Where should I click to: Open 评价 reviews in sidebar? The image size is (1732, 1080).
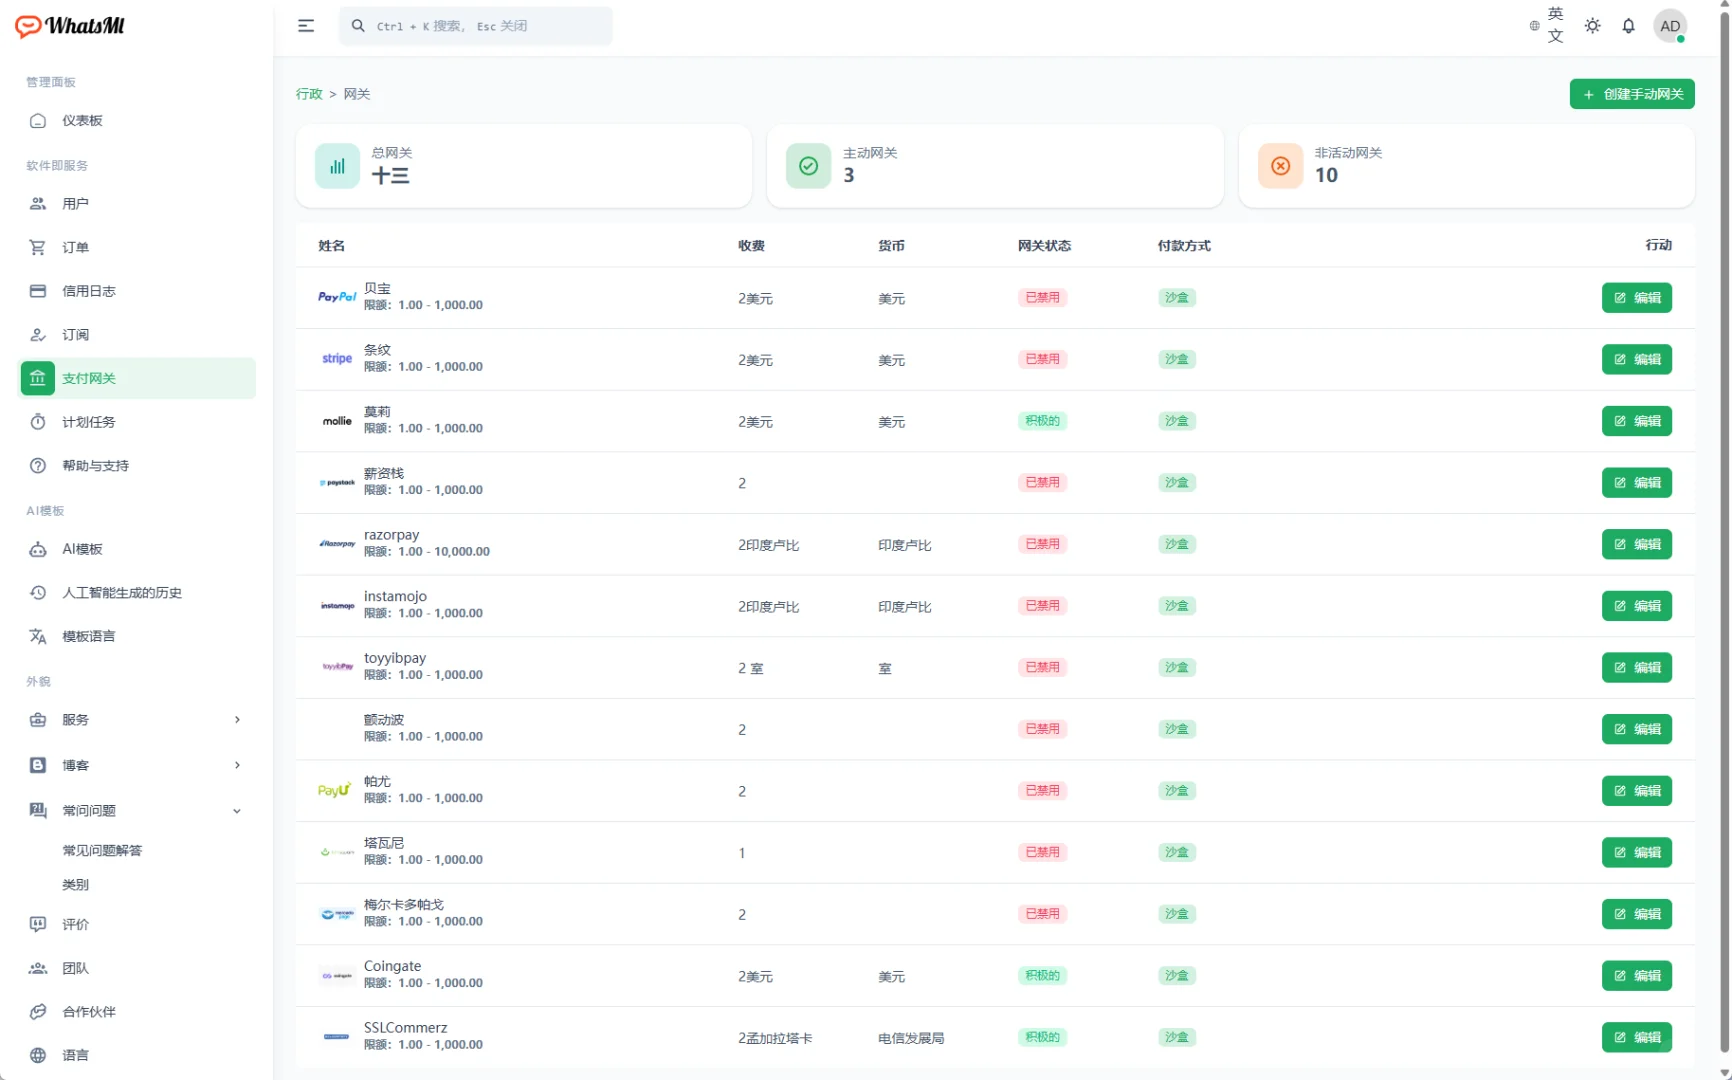click(137, 925)
